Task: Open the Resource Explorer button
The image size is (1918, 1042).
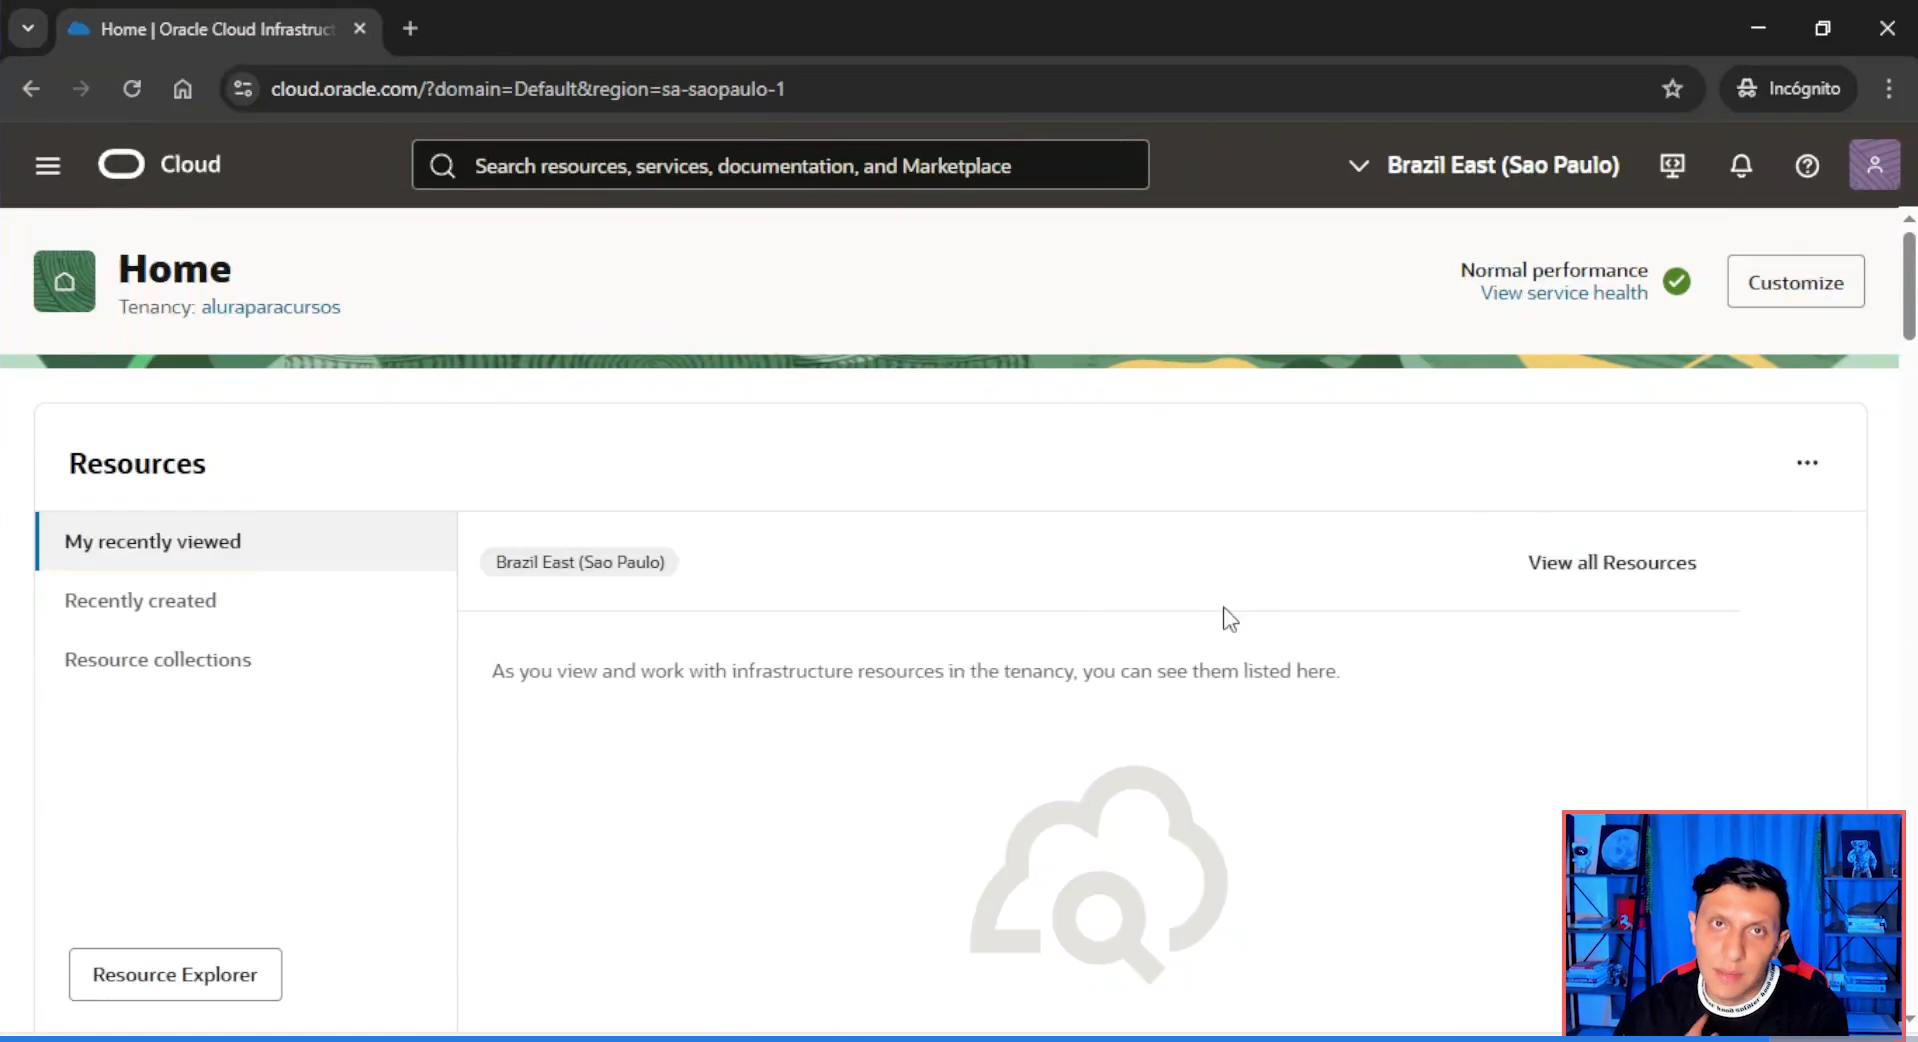Action: tap(175, 974)
